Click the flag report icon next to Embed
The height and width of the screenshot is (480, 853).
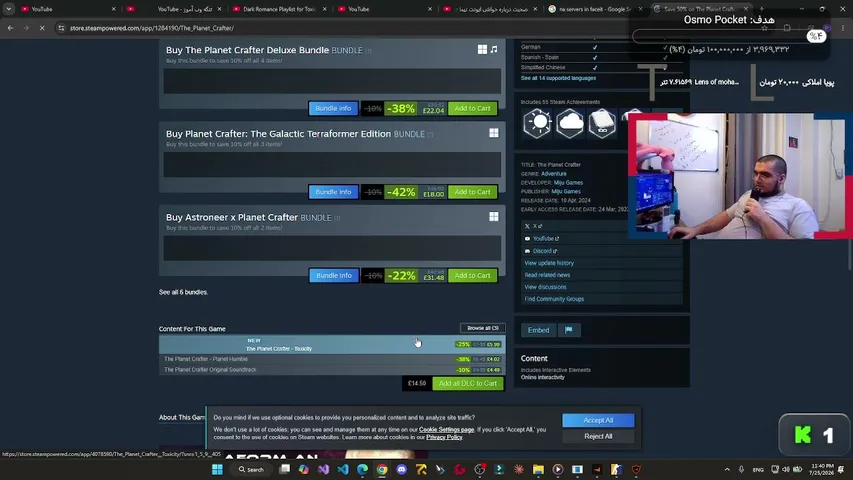point(568,330)
